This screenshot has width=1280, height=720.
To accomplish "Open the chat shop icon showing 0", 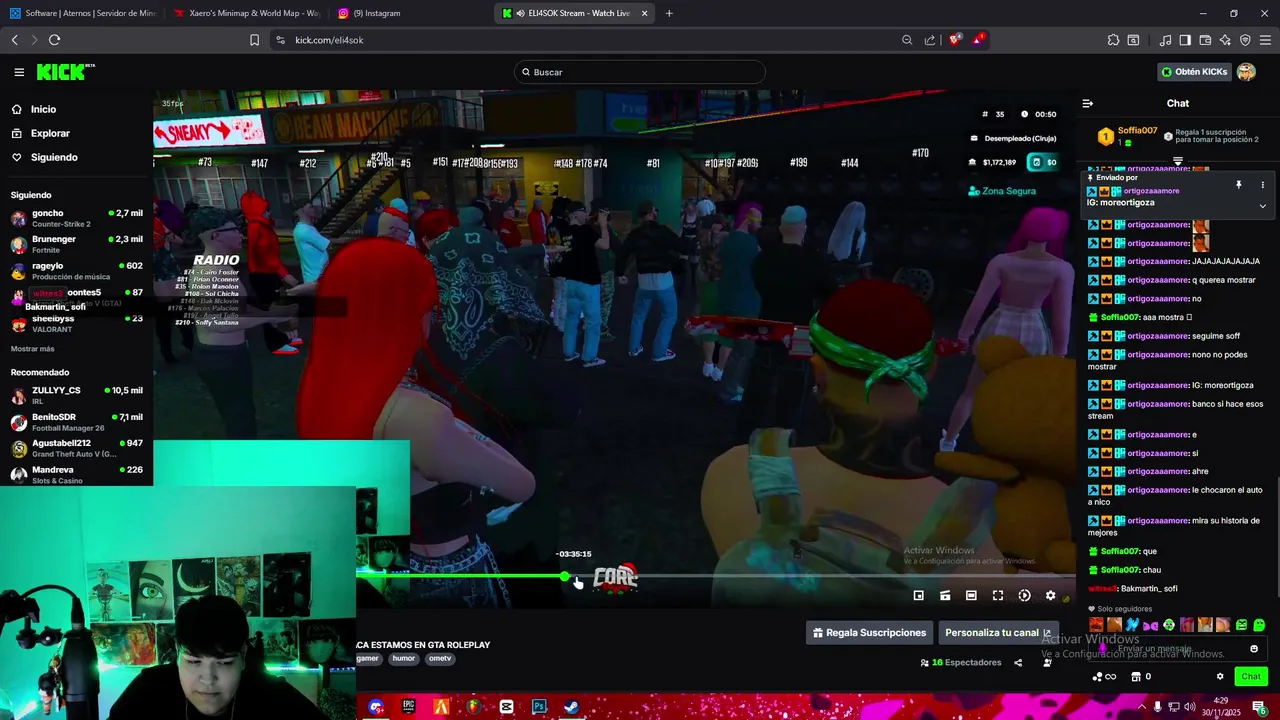I will point(1140,677).
